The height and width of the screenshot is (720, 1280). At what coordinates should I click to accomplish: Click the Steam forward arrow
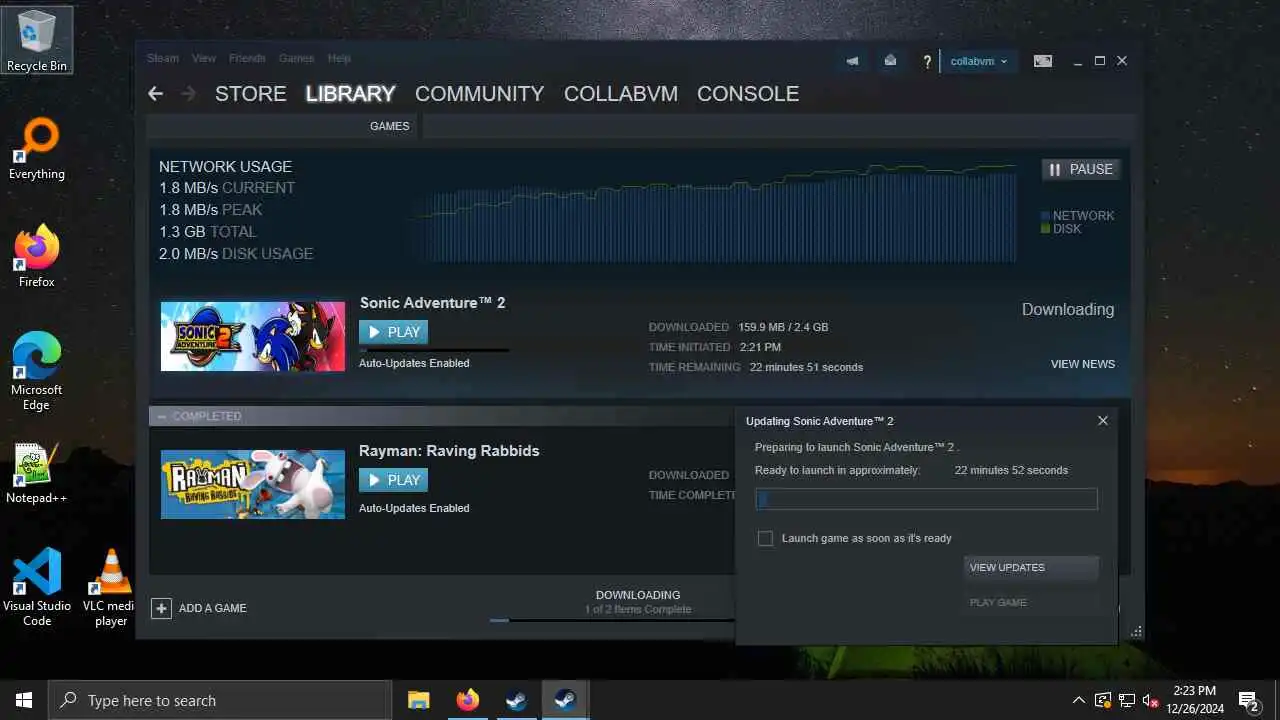[x=188, y=93]
